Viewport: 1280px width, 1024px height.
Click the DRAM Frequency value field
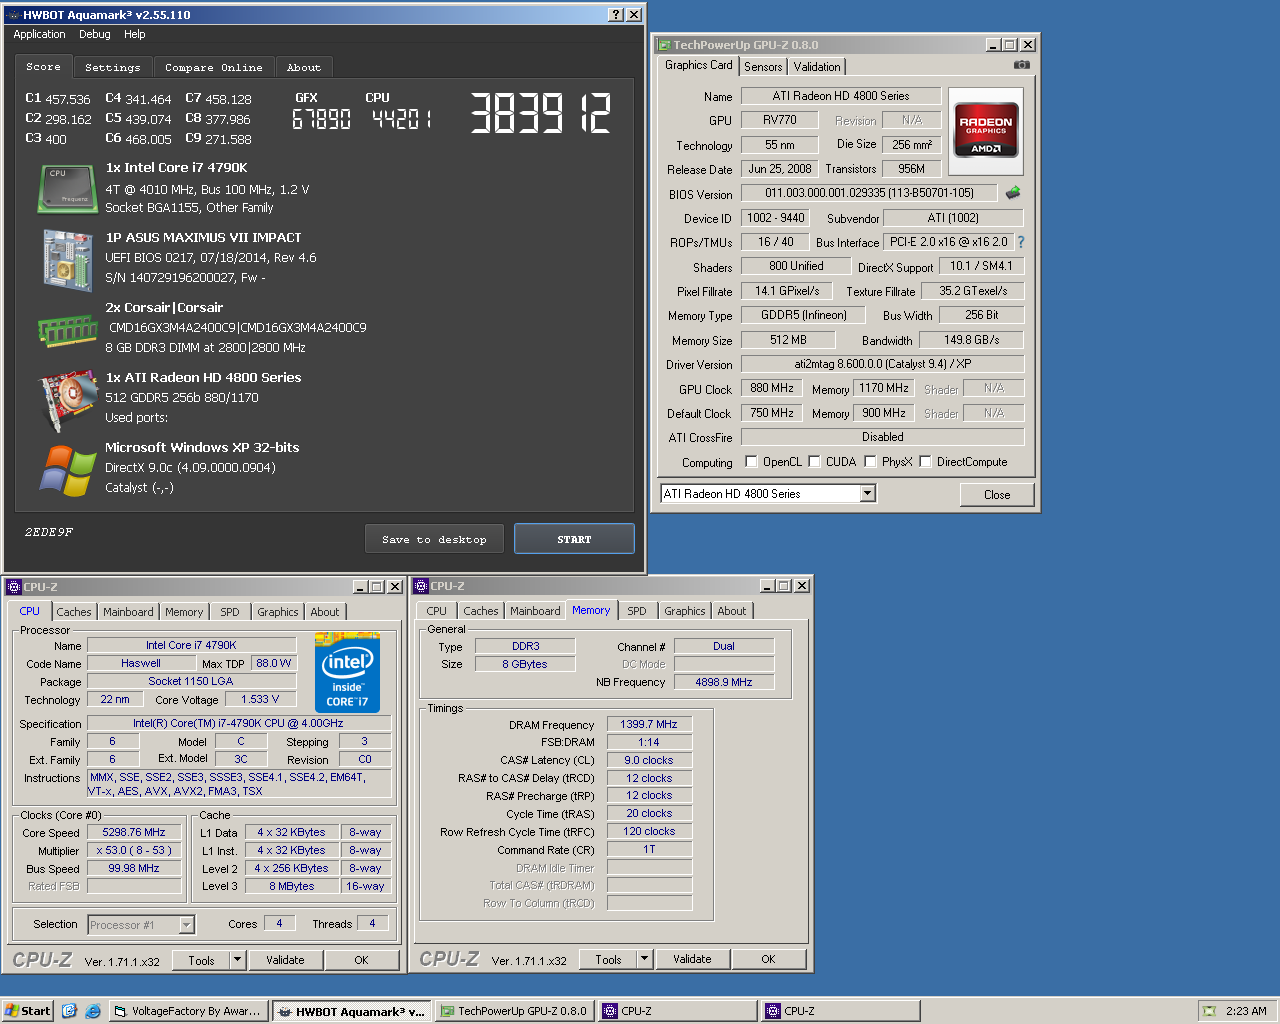pyautogui.click(x=649, y=724)
